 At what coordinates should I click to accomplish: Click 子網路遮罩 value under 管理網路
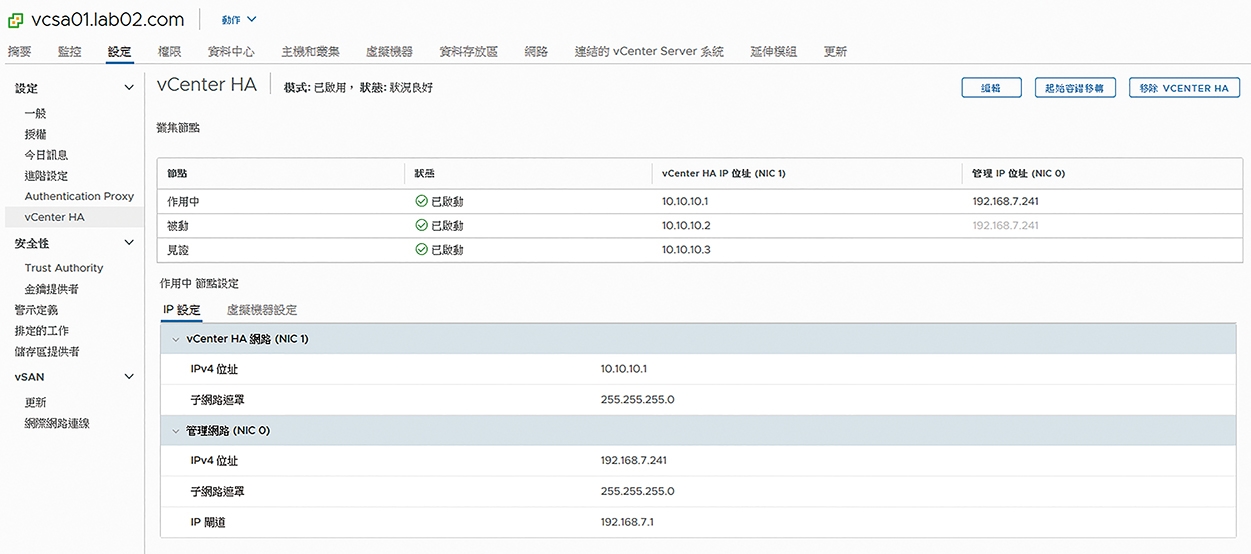(637, 491)
